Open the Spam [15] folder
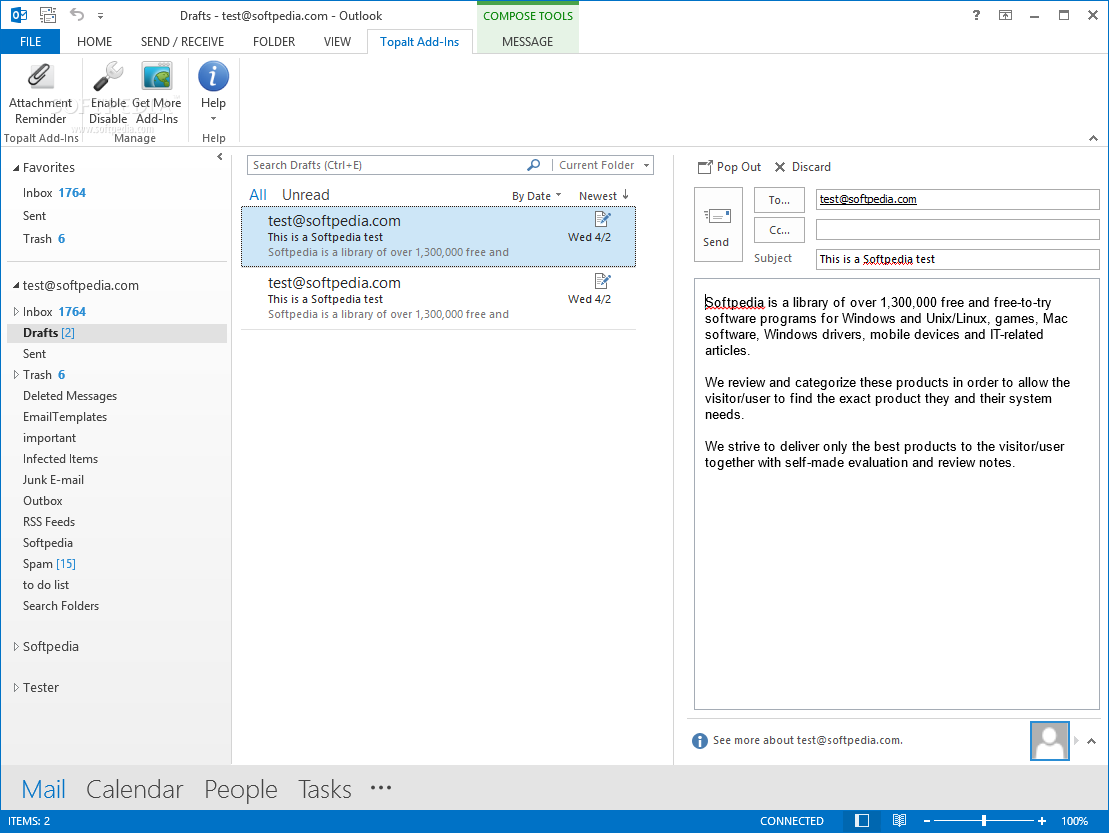Viewport: 1109px width, 833px height. tap(49, 564)
